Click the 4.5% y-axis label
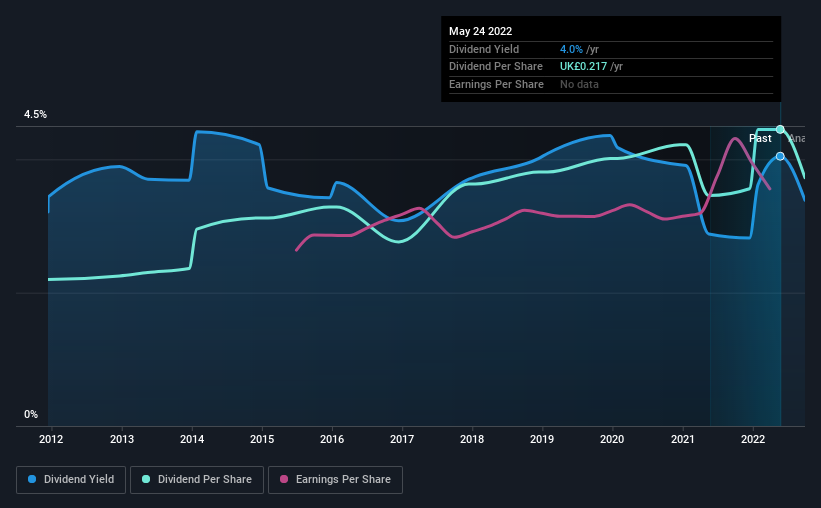Viewport: 821px width, 508px height. tap(35, 114)
